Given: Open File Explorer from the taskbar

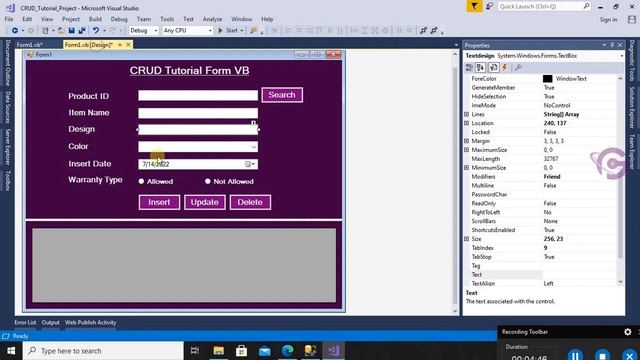Looking at the screenshot, I should [219, 351].
